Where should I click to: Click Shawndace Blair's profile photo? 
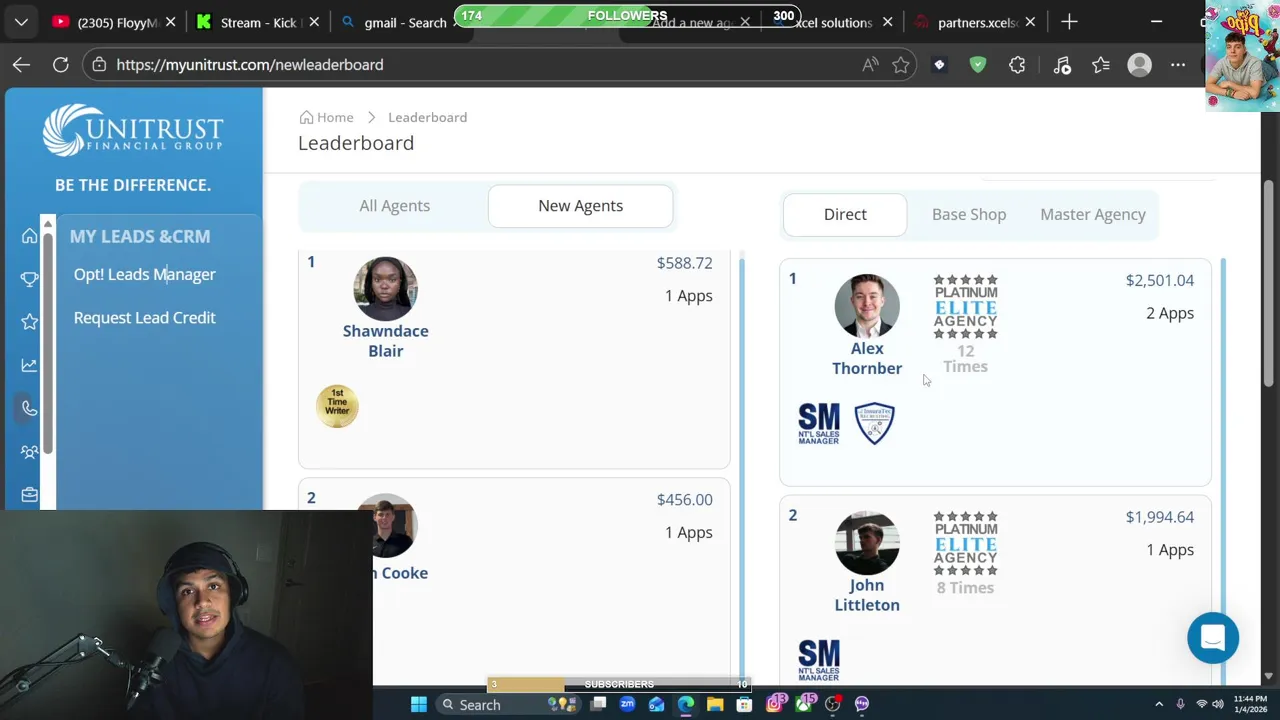pos(385,289)
